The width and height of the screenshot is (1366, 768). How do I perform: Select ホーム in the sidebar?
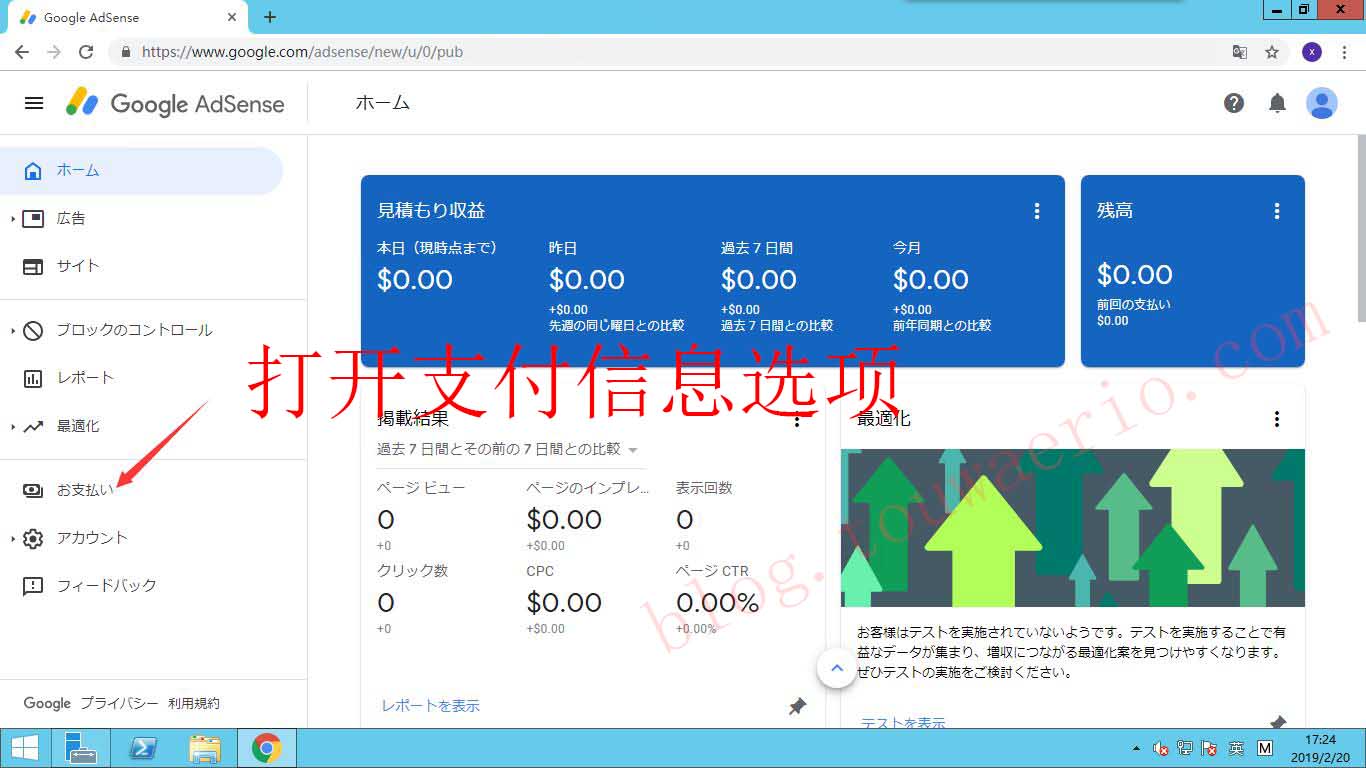141,171
